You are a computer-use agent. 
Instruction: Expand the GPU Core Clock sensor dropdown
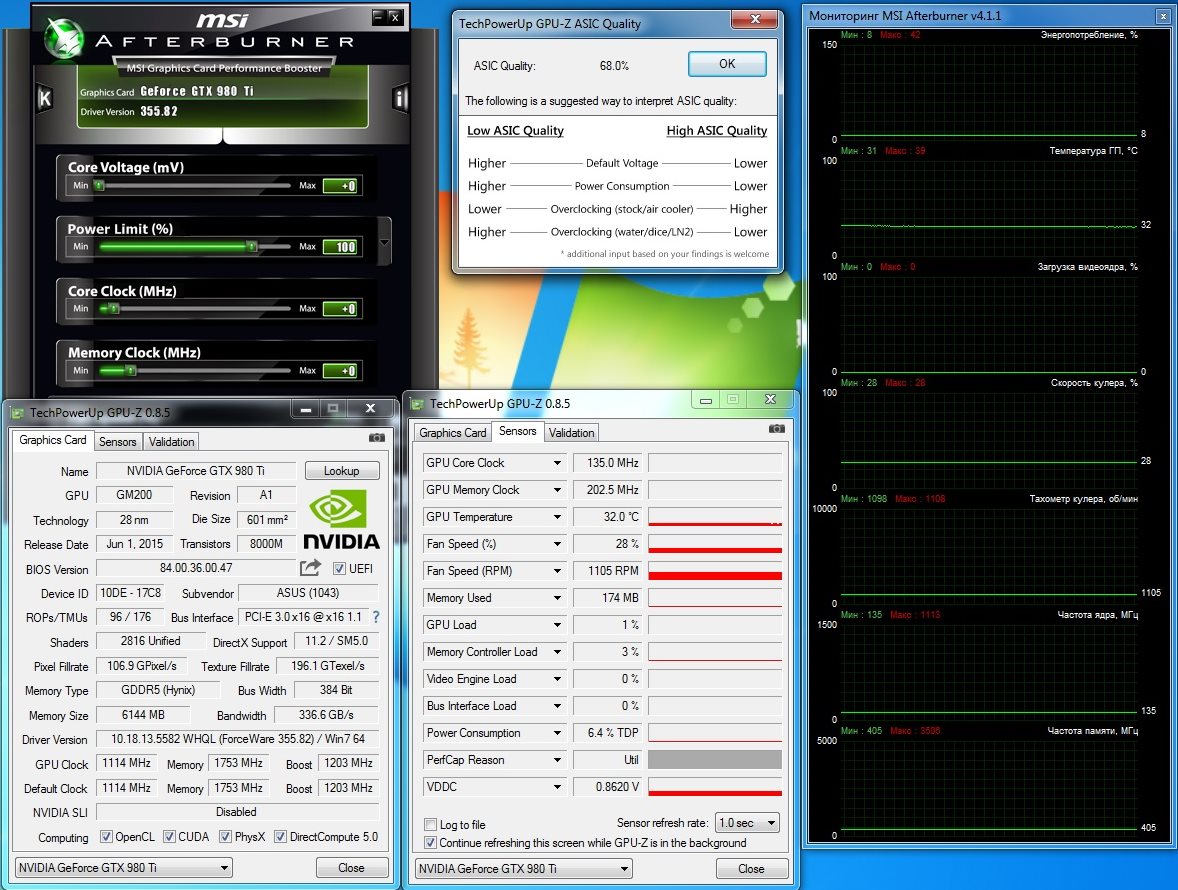(558, 463)
